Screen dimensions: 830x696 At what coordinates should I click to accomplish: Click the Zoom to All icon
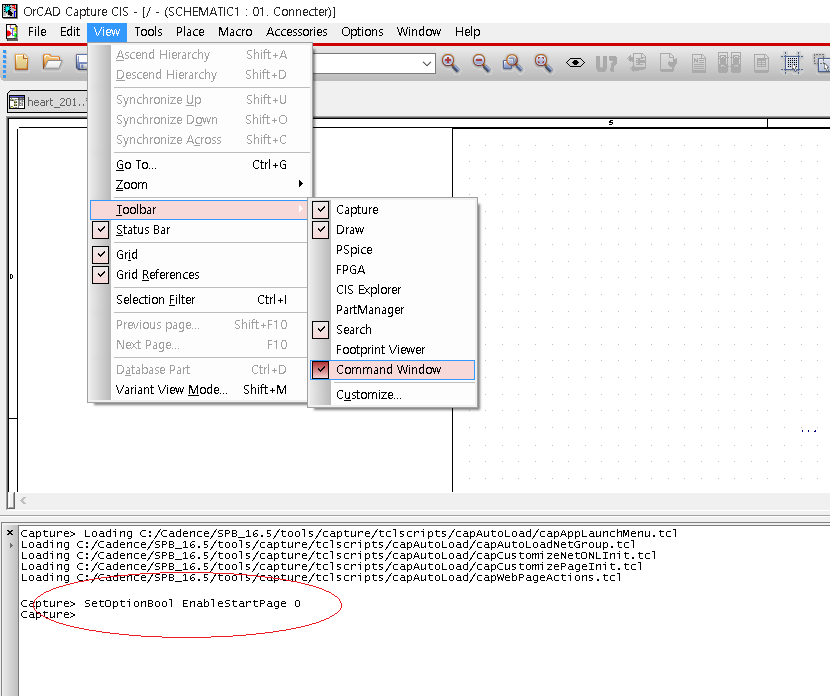coord(543,63)
